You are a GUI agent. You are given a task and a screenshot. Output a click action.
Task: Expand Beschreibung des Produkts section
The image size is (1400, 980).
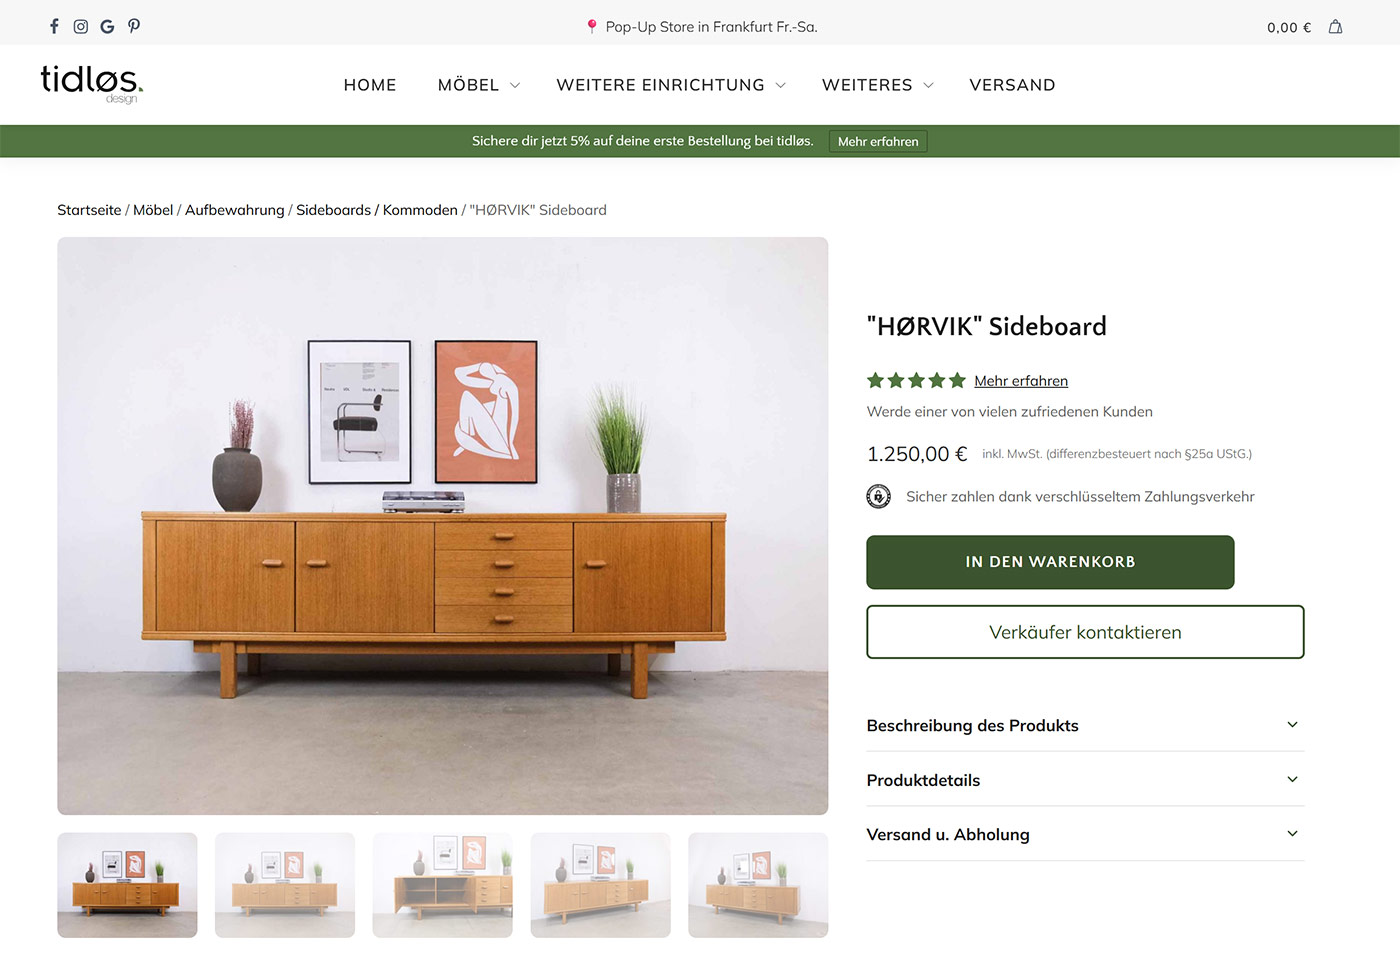[x=1085, y=725]
